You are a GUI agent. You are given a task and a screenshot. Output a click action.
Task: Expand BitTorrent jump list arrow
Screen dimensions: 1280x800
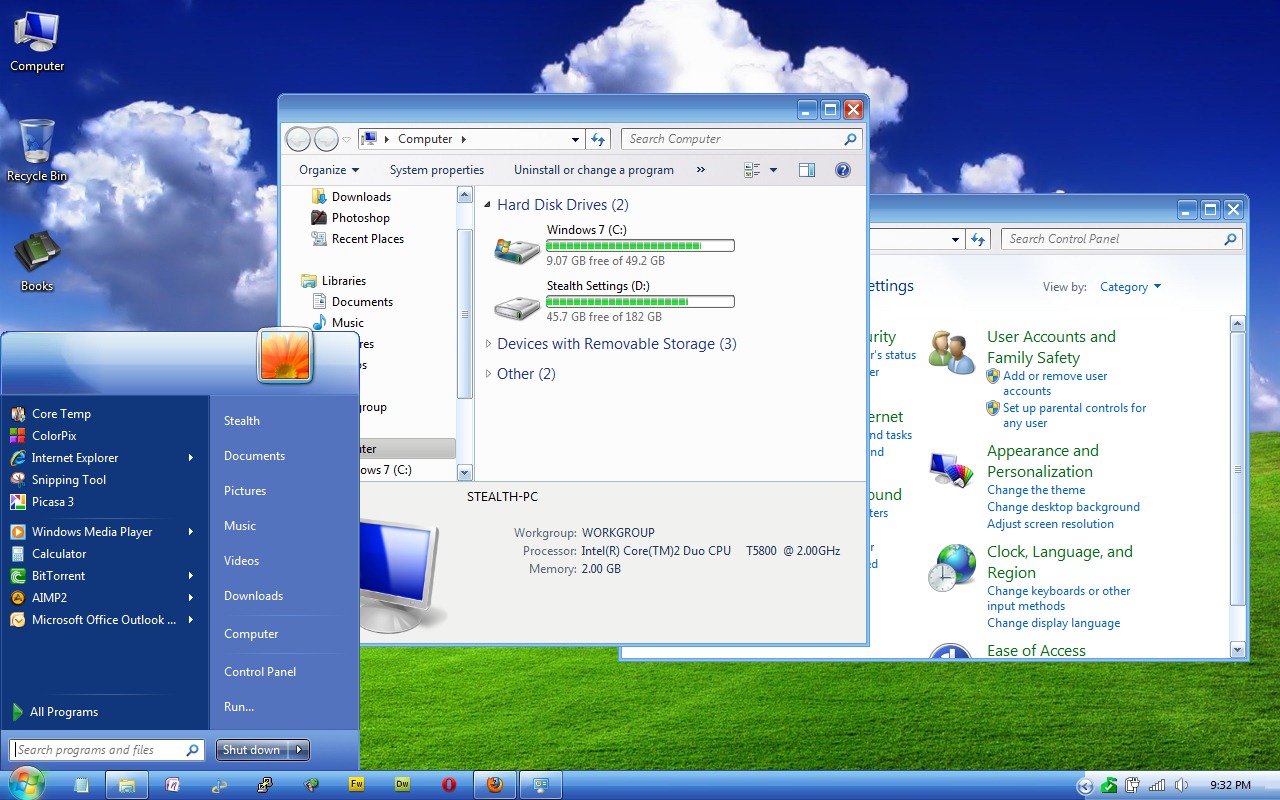[191, 576]
